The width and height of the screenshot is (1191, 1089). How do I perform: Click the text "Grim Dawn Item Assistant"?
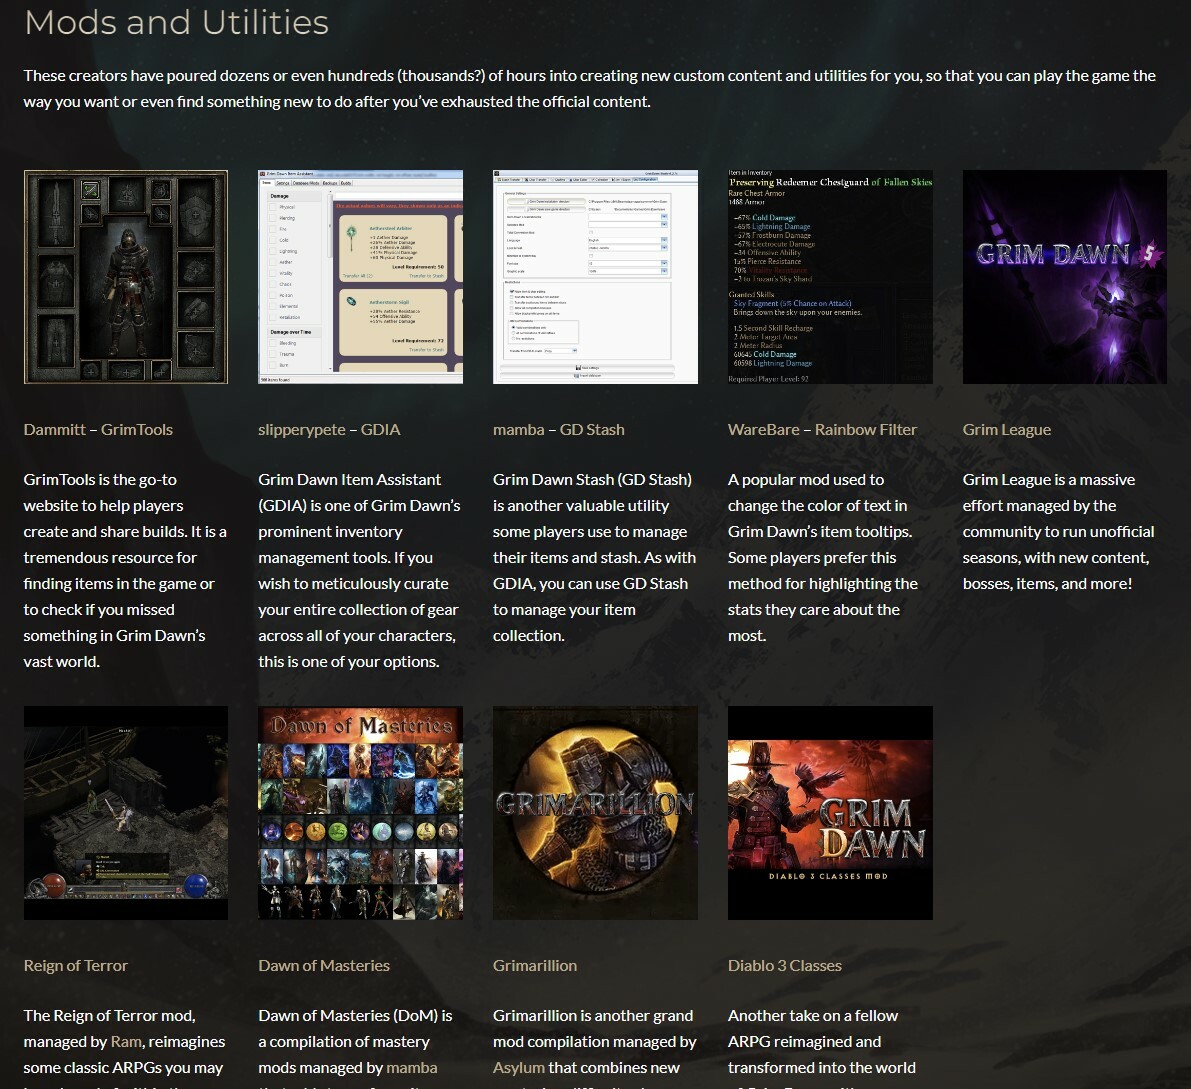(x=349, y=480)
